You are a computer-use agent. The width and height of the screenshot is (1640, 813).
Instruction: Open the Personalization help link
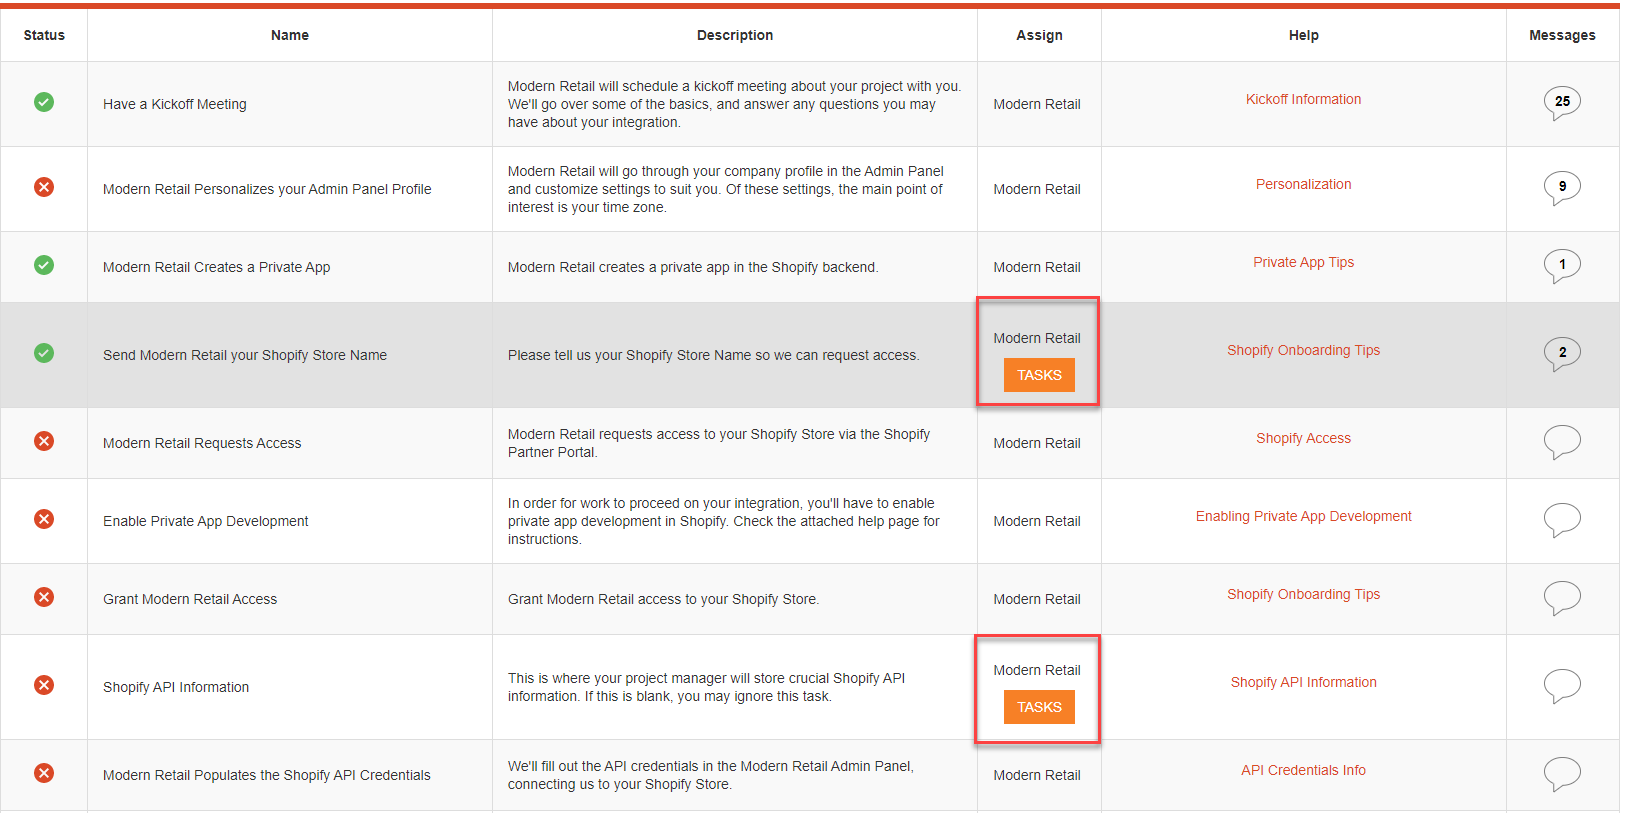(x=1303, y=184)
